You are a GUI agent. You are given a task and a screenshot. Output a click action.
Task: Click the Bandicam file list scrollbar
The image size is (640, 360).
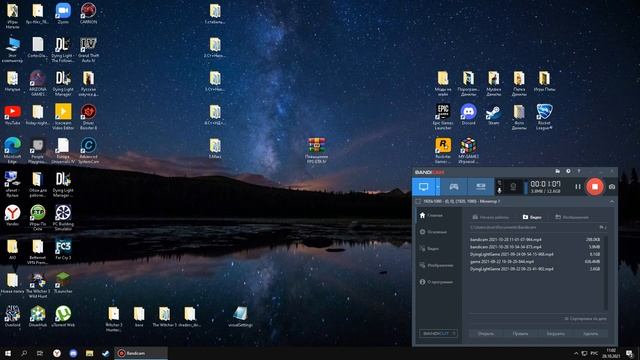click(605, 273)
